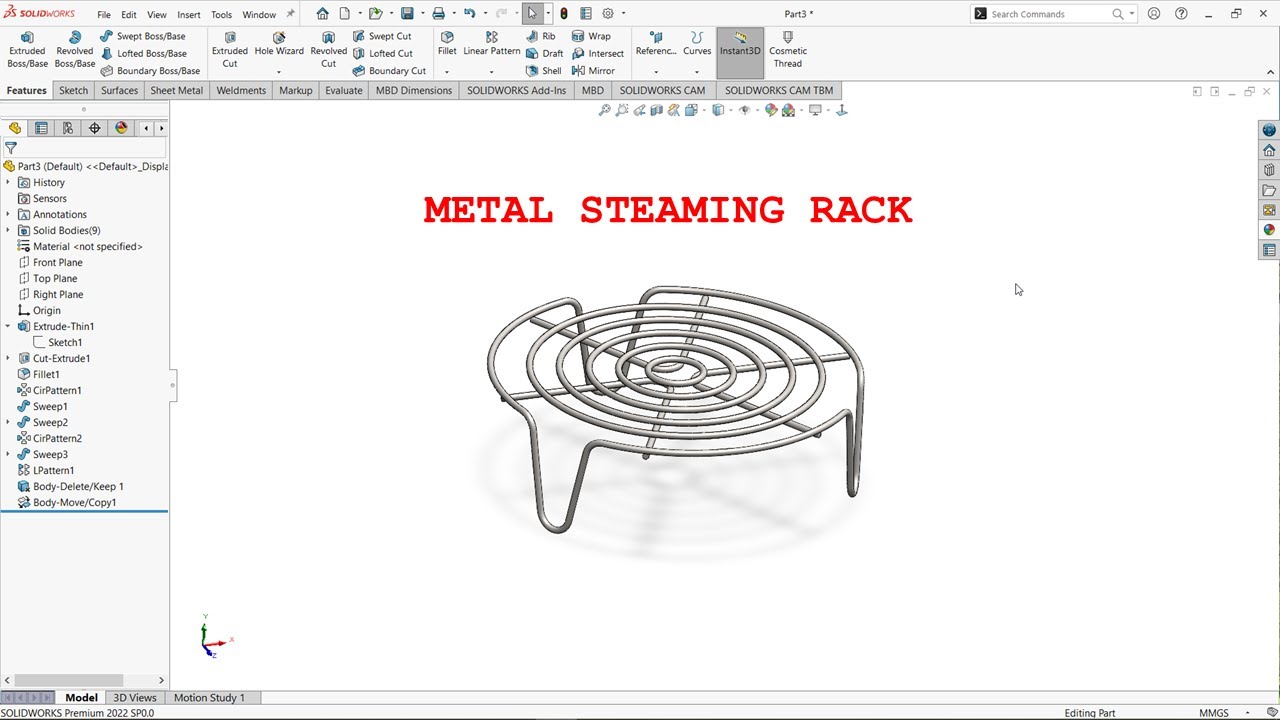This screenshot has width=1280, height=720.
Task: Open the ConfigurationManager tab in left panel
Action: (x=68, y=128)
